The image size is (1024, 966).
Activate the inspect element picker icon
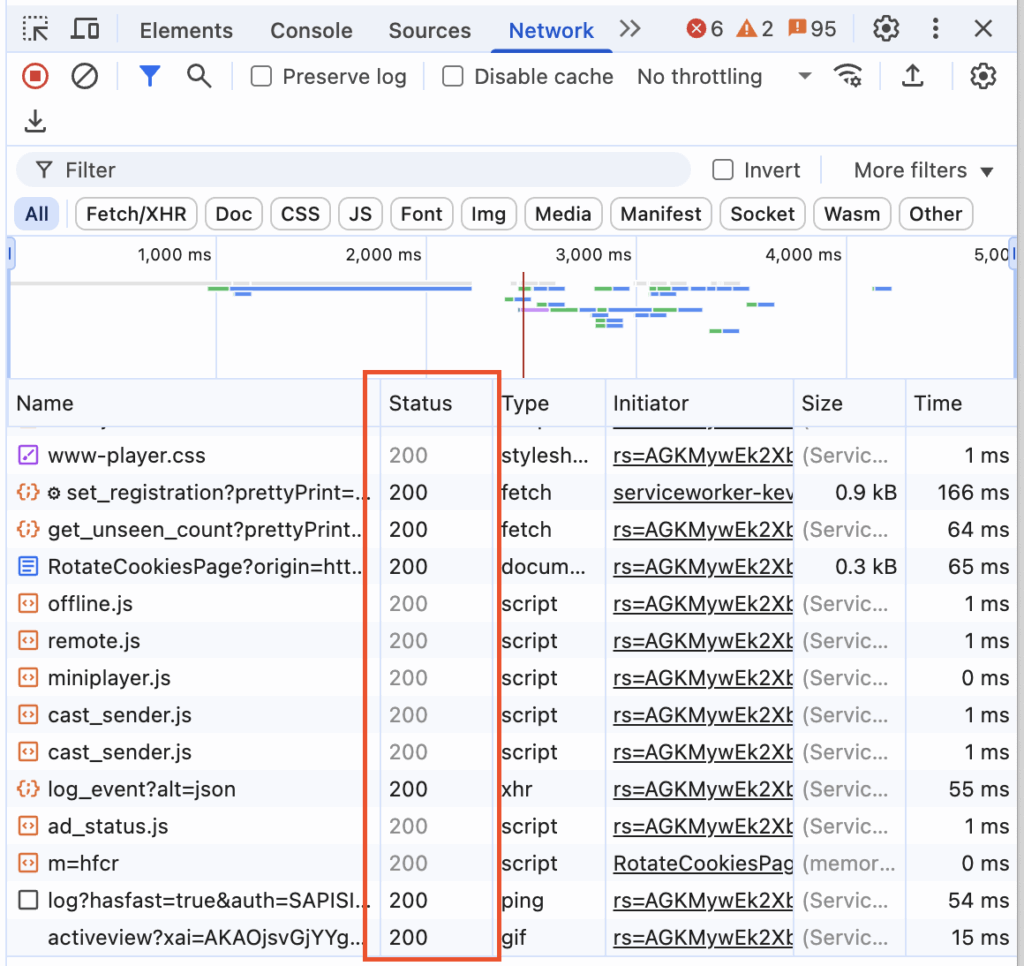(x=35, y=29)
